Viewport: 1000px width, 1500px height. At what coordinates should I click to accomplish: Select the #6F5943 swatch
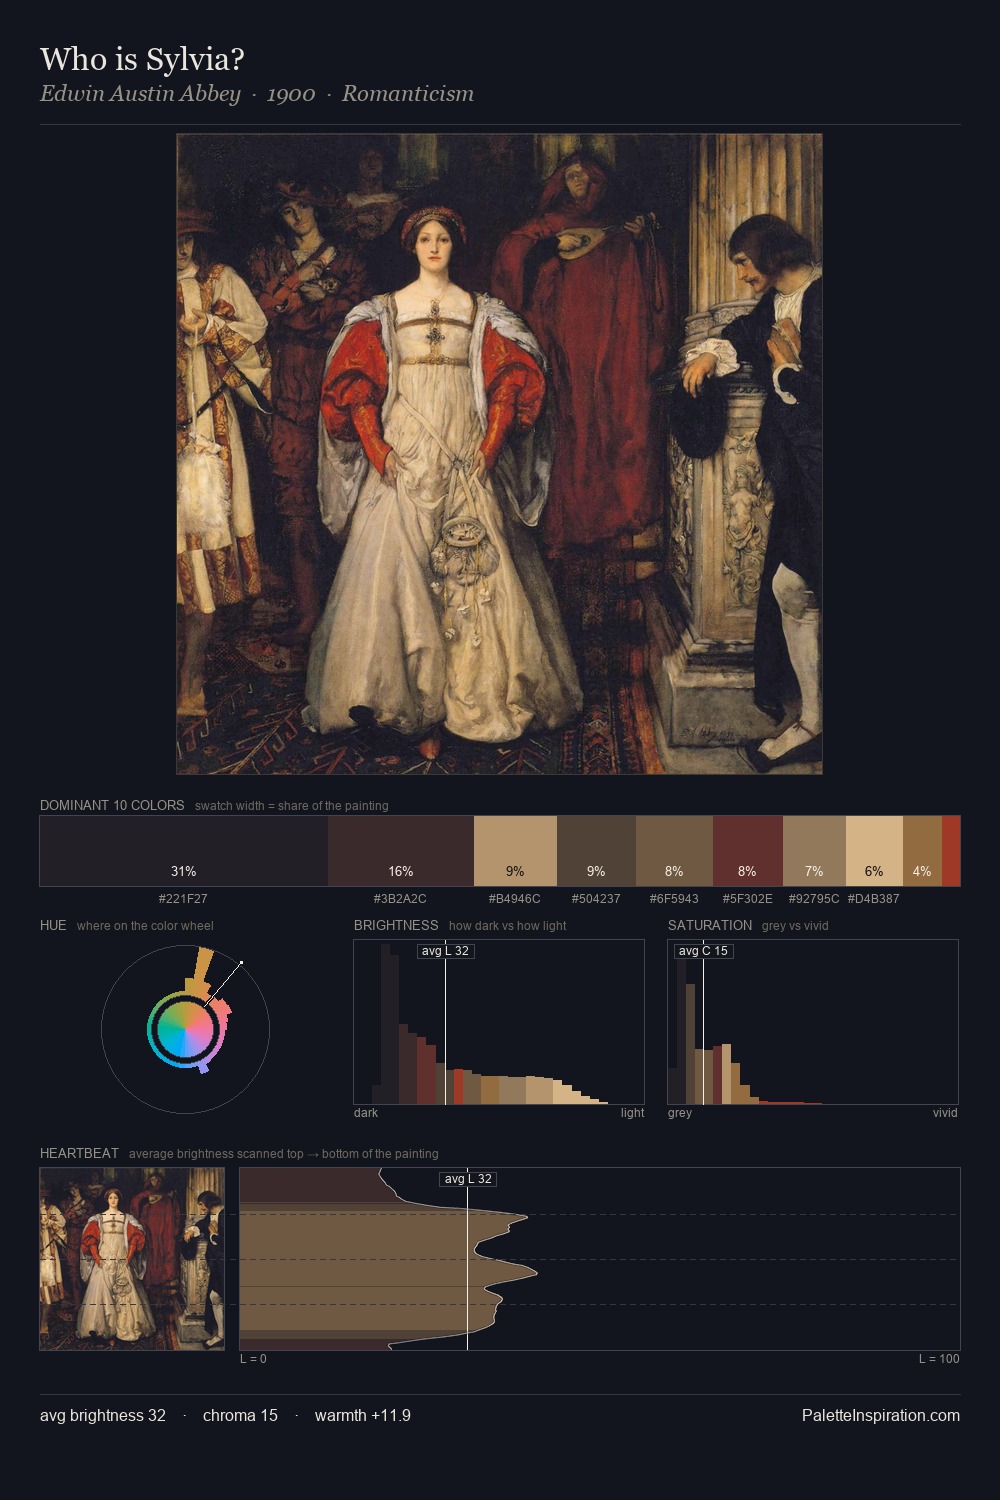click(674, 851)
